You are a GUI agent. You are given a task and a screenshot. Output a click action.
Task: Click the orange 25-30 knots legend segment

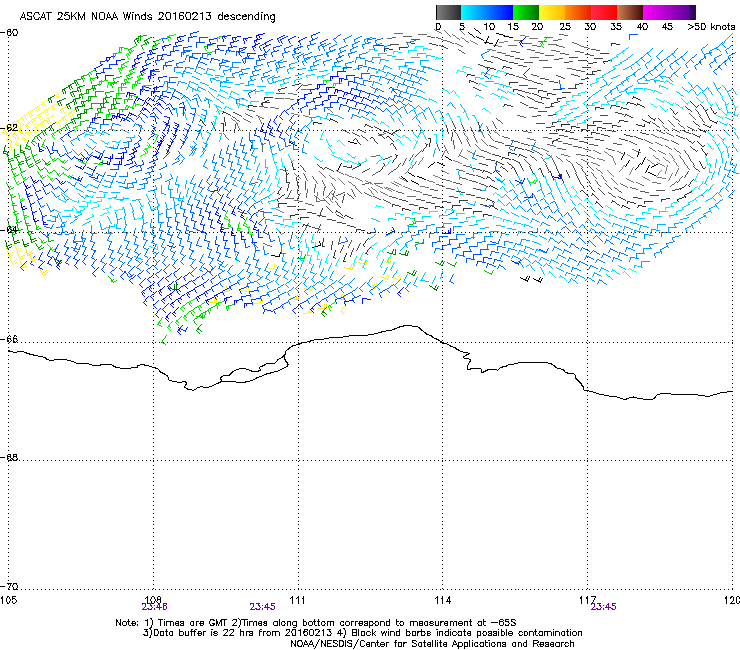click(578, 12)
